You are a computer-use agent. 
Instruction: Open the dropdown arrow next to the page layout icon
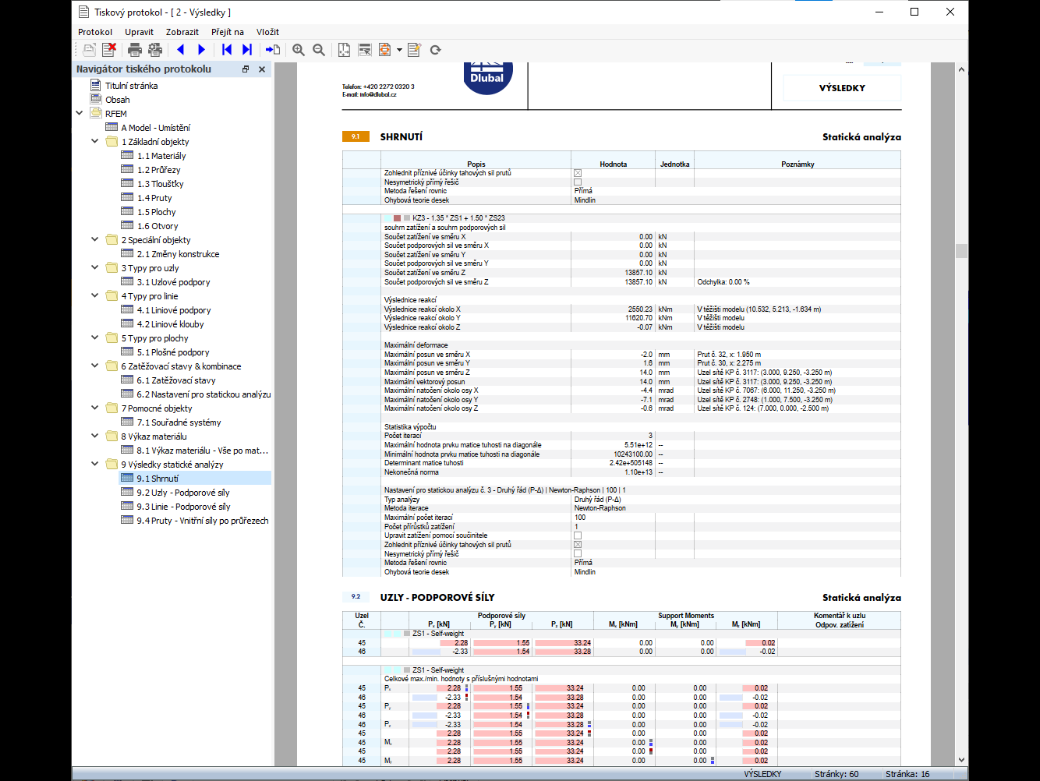(399, 50)
